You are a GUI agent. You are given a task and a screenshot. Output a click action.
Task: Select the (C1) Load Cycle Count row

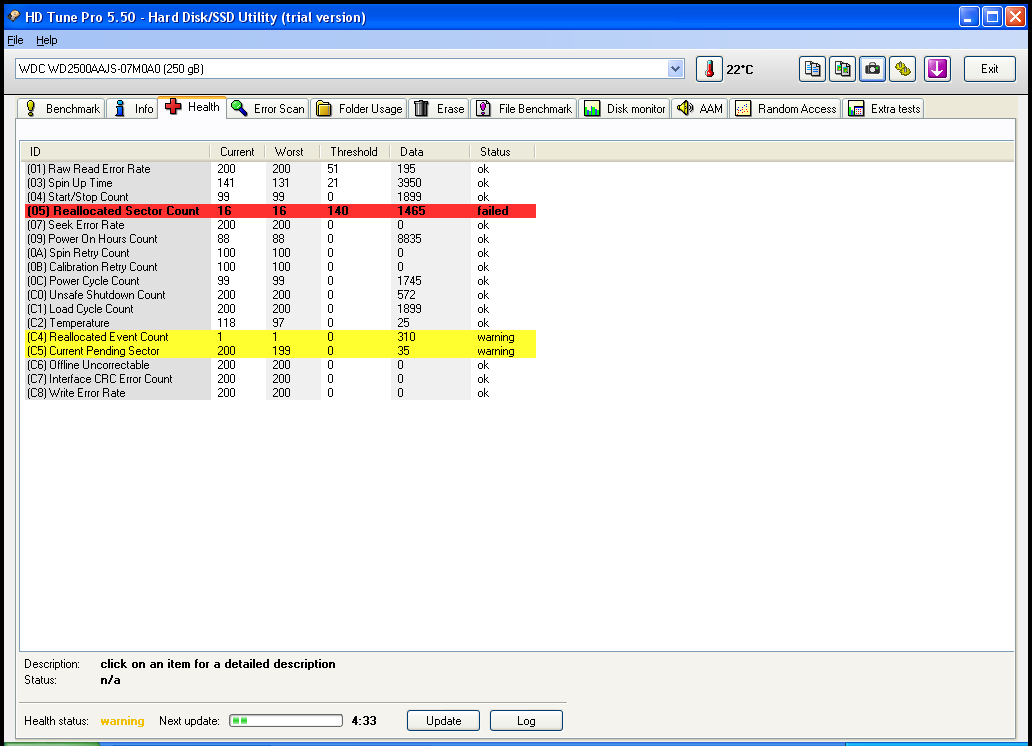tap(280, 309)
